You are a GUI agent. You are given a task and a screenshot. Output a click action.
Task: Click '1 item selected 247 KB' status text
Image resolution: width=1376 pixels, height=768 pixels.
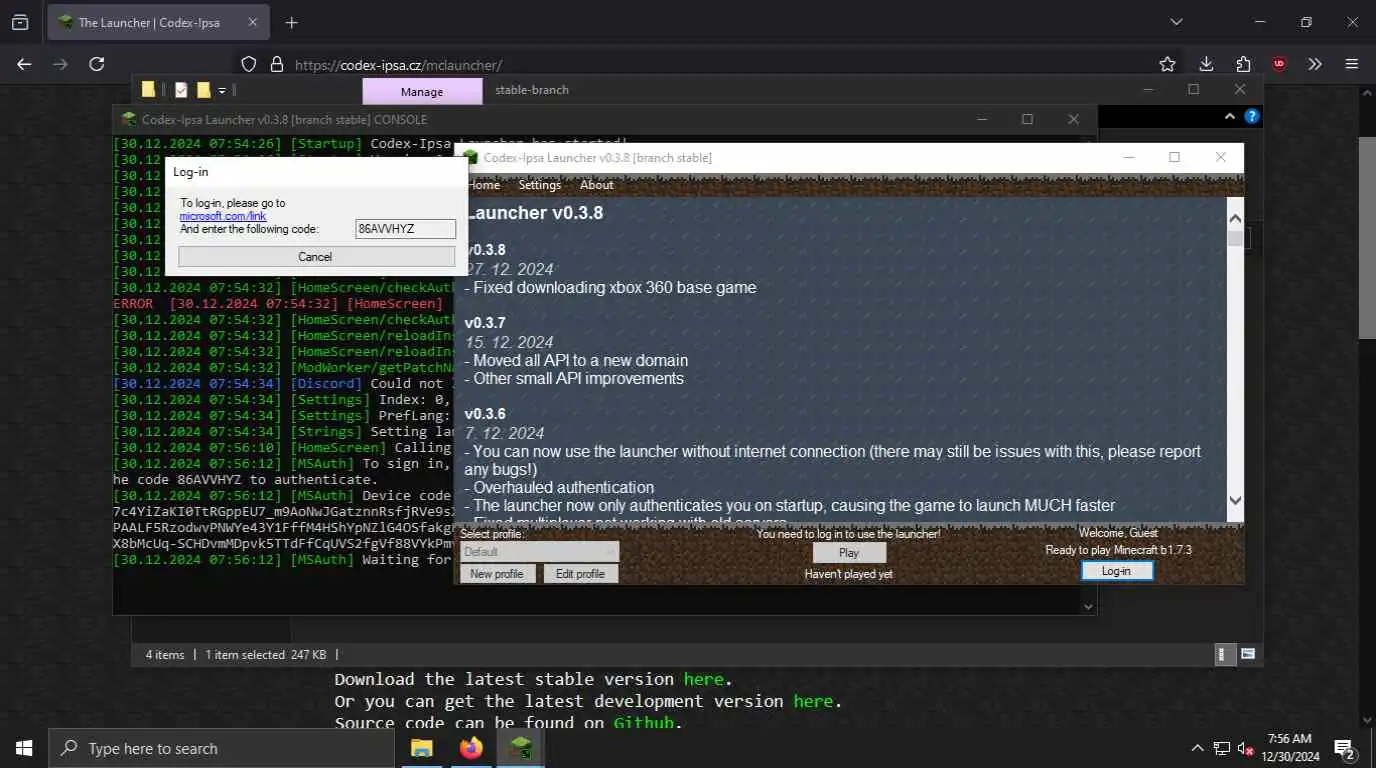pyautogui.click(x=265, y=655)
